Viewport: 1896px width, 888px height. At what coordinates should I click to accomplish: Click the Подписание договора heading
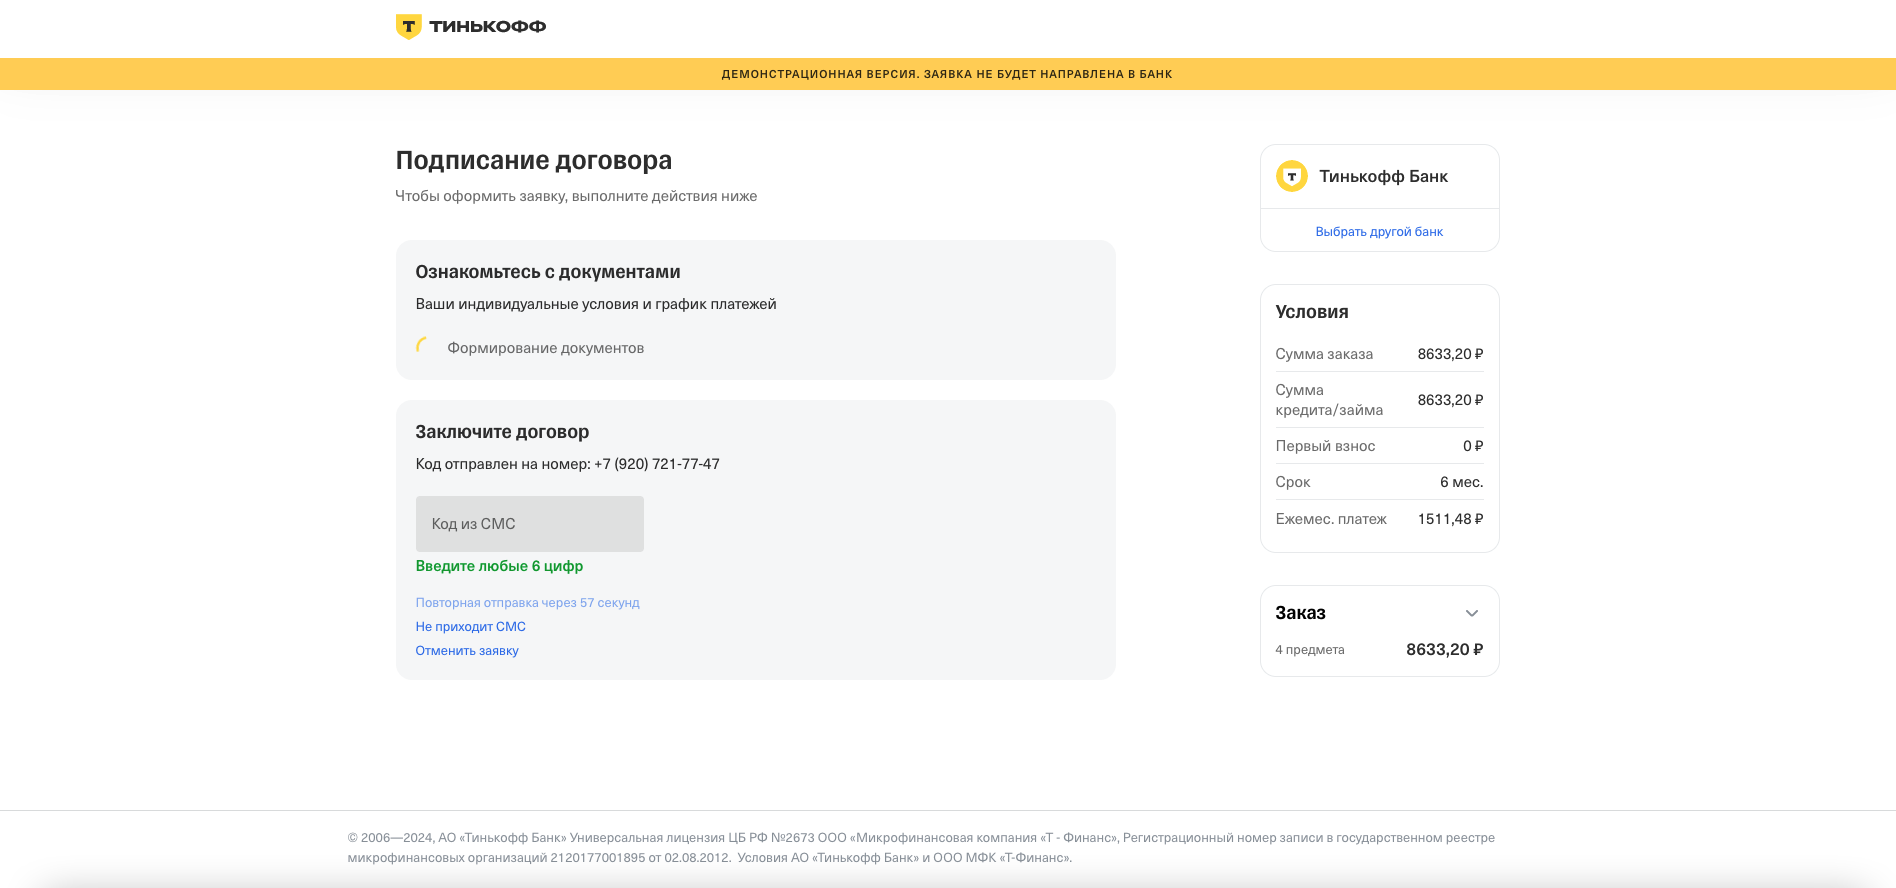click(x=534, y=160)
